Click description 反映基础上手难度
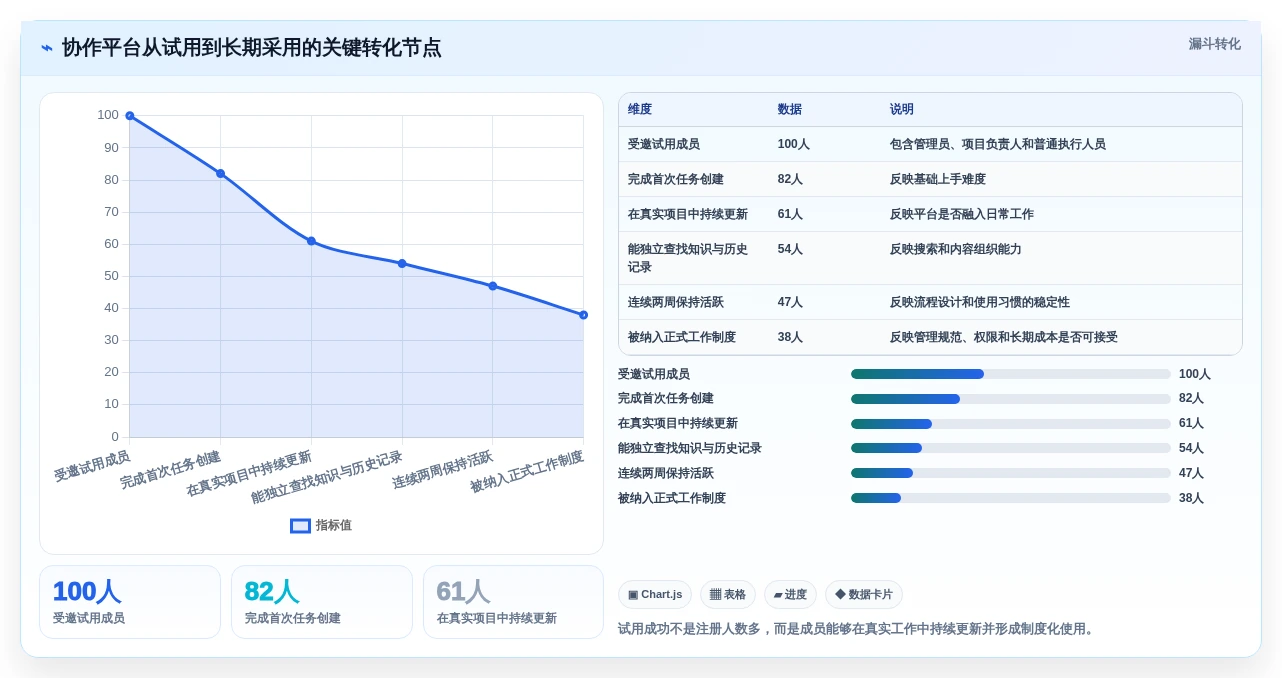Viewport: 1282px width, 678px height. point(938,179)
